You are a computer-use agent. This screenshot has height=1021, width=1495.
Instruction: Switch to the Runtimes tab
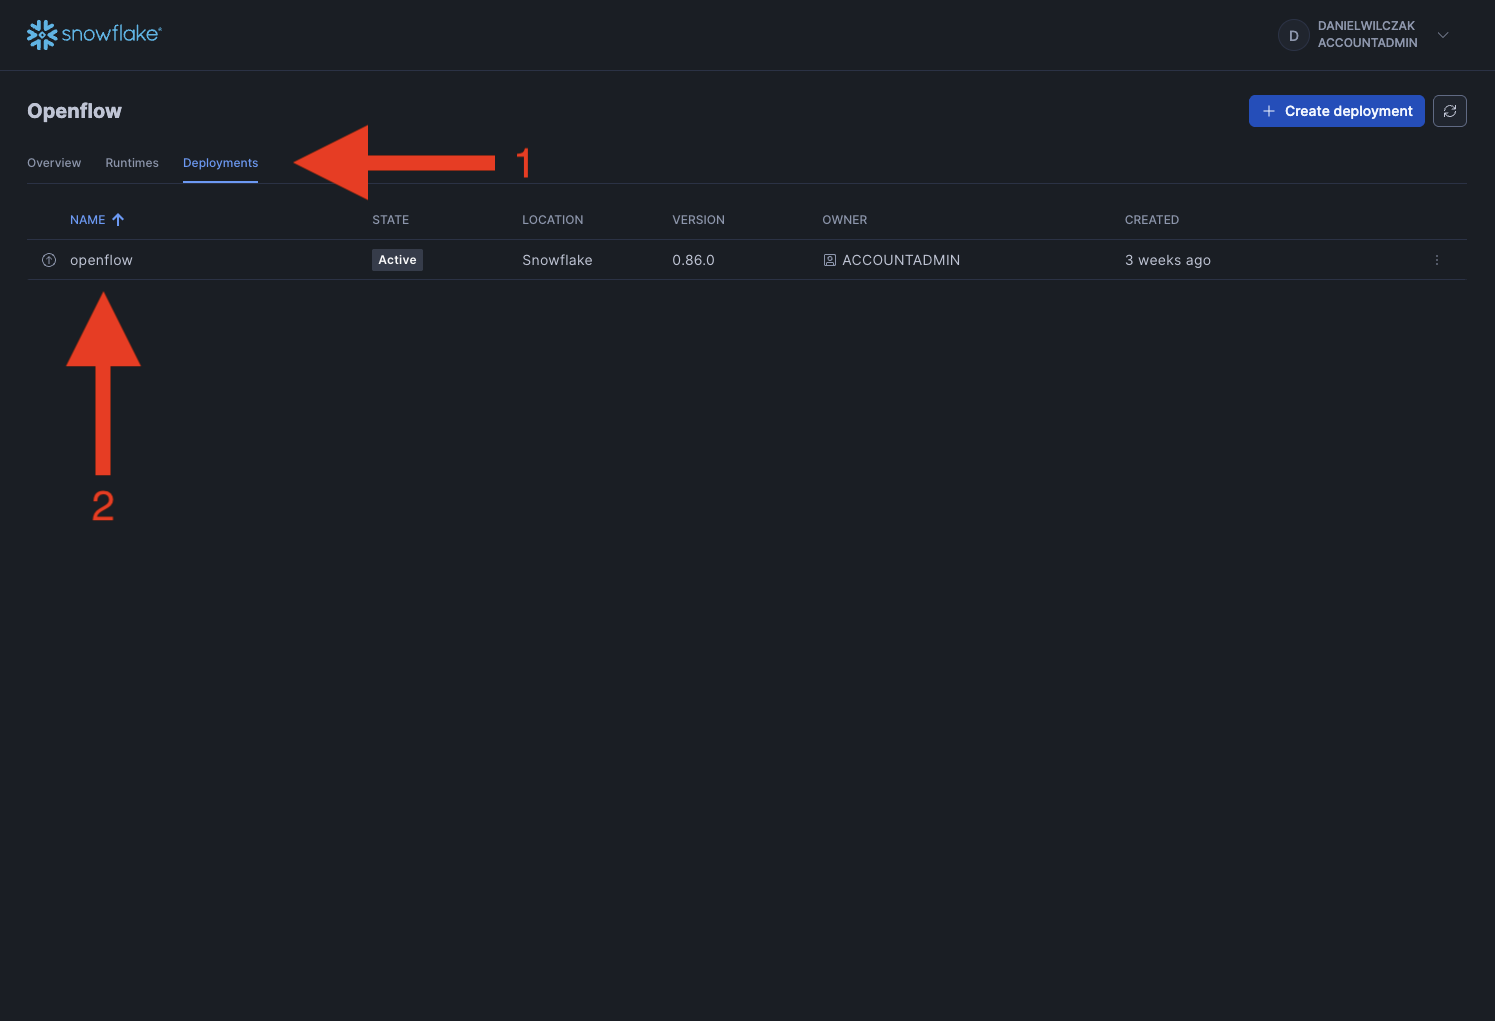(x=132, y=163)
